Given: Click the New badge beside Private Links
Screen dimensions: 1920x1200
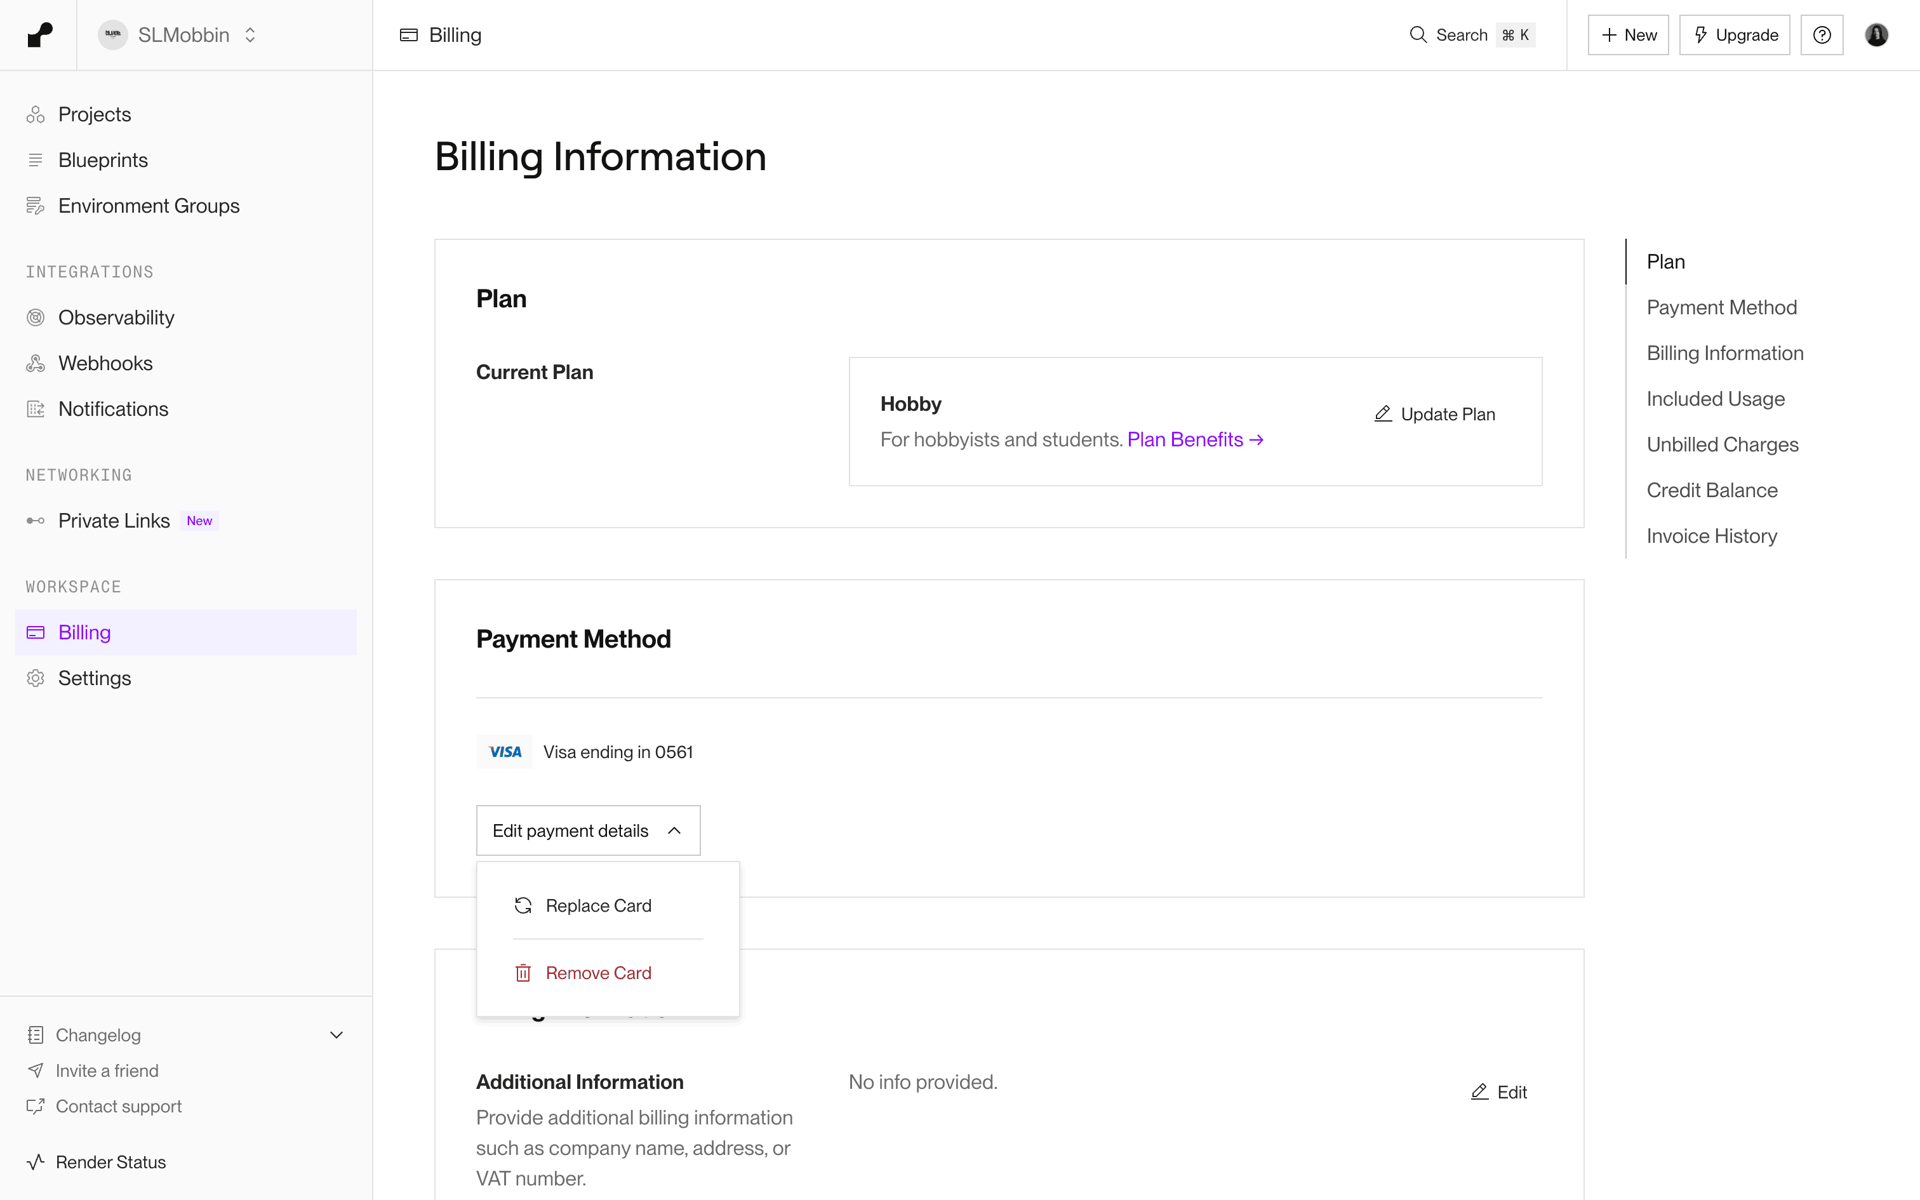Looking at the screenshot, I should [x=199, y=521].
